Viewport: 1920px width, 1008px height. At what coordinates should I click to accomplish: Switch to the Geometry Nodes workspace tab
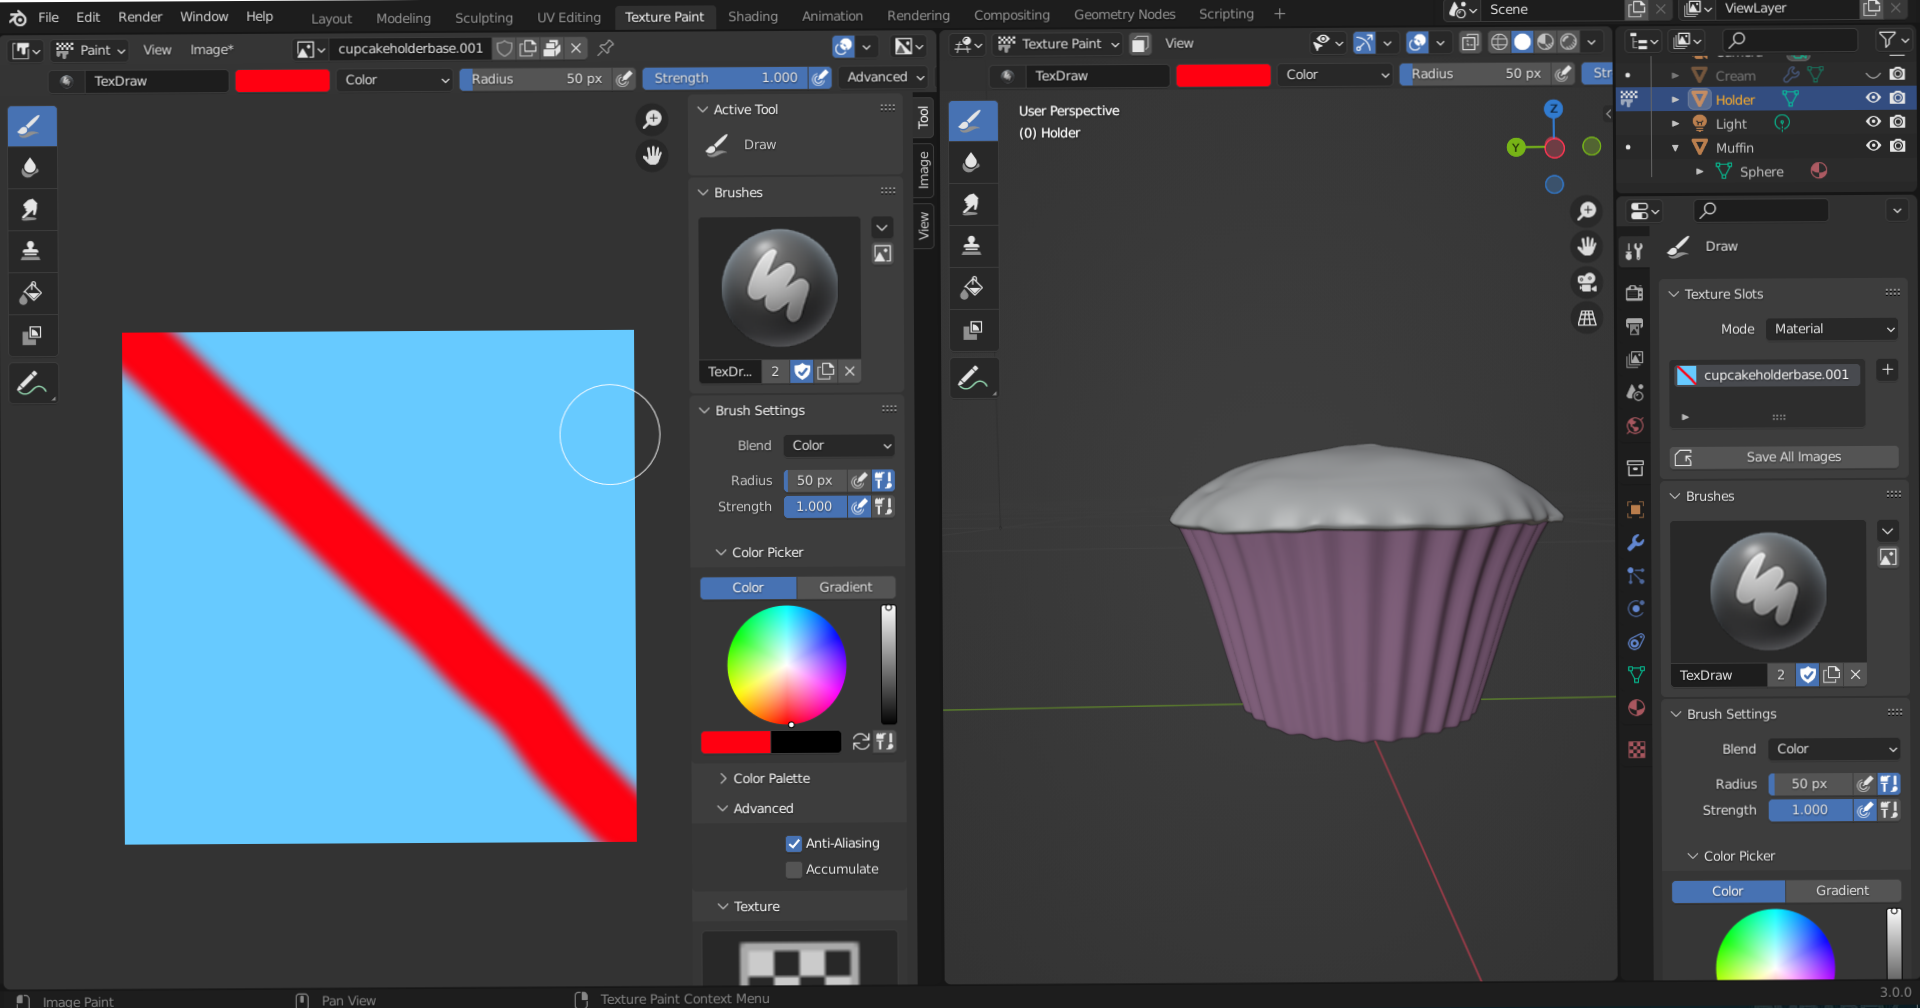point(1125,15)
